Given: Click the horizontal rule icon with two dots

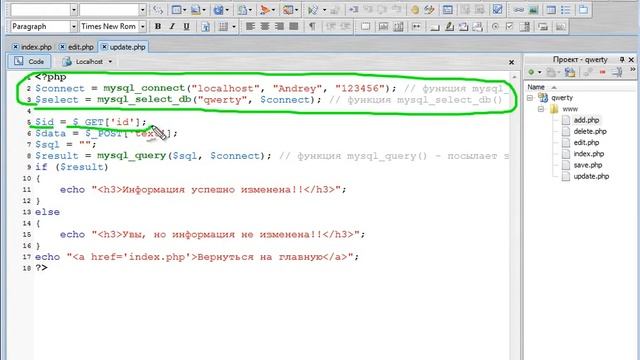Looking at the screenshot, I should coord(416,27).
